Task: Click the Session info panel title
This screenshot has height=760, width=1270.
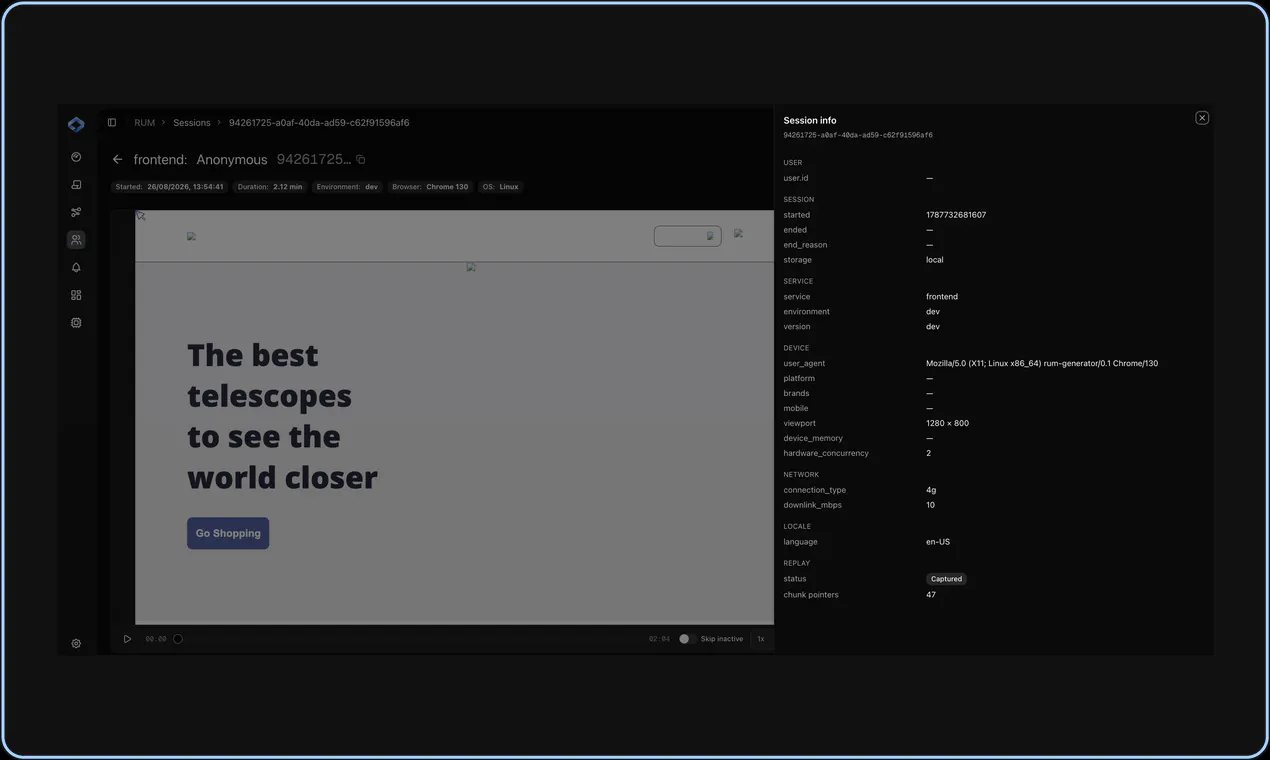Action: (x=810, y=121)
